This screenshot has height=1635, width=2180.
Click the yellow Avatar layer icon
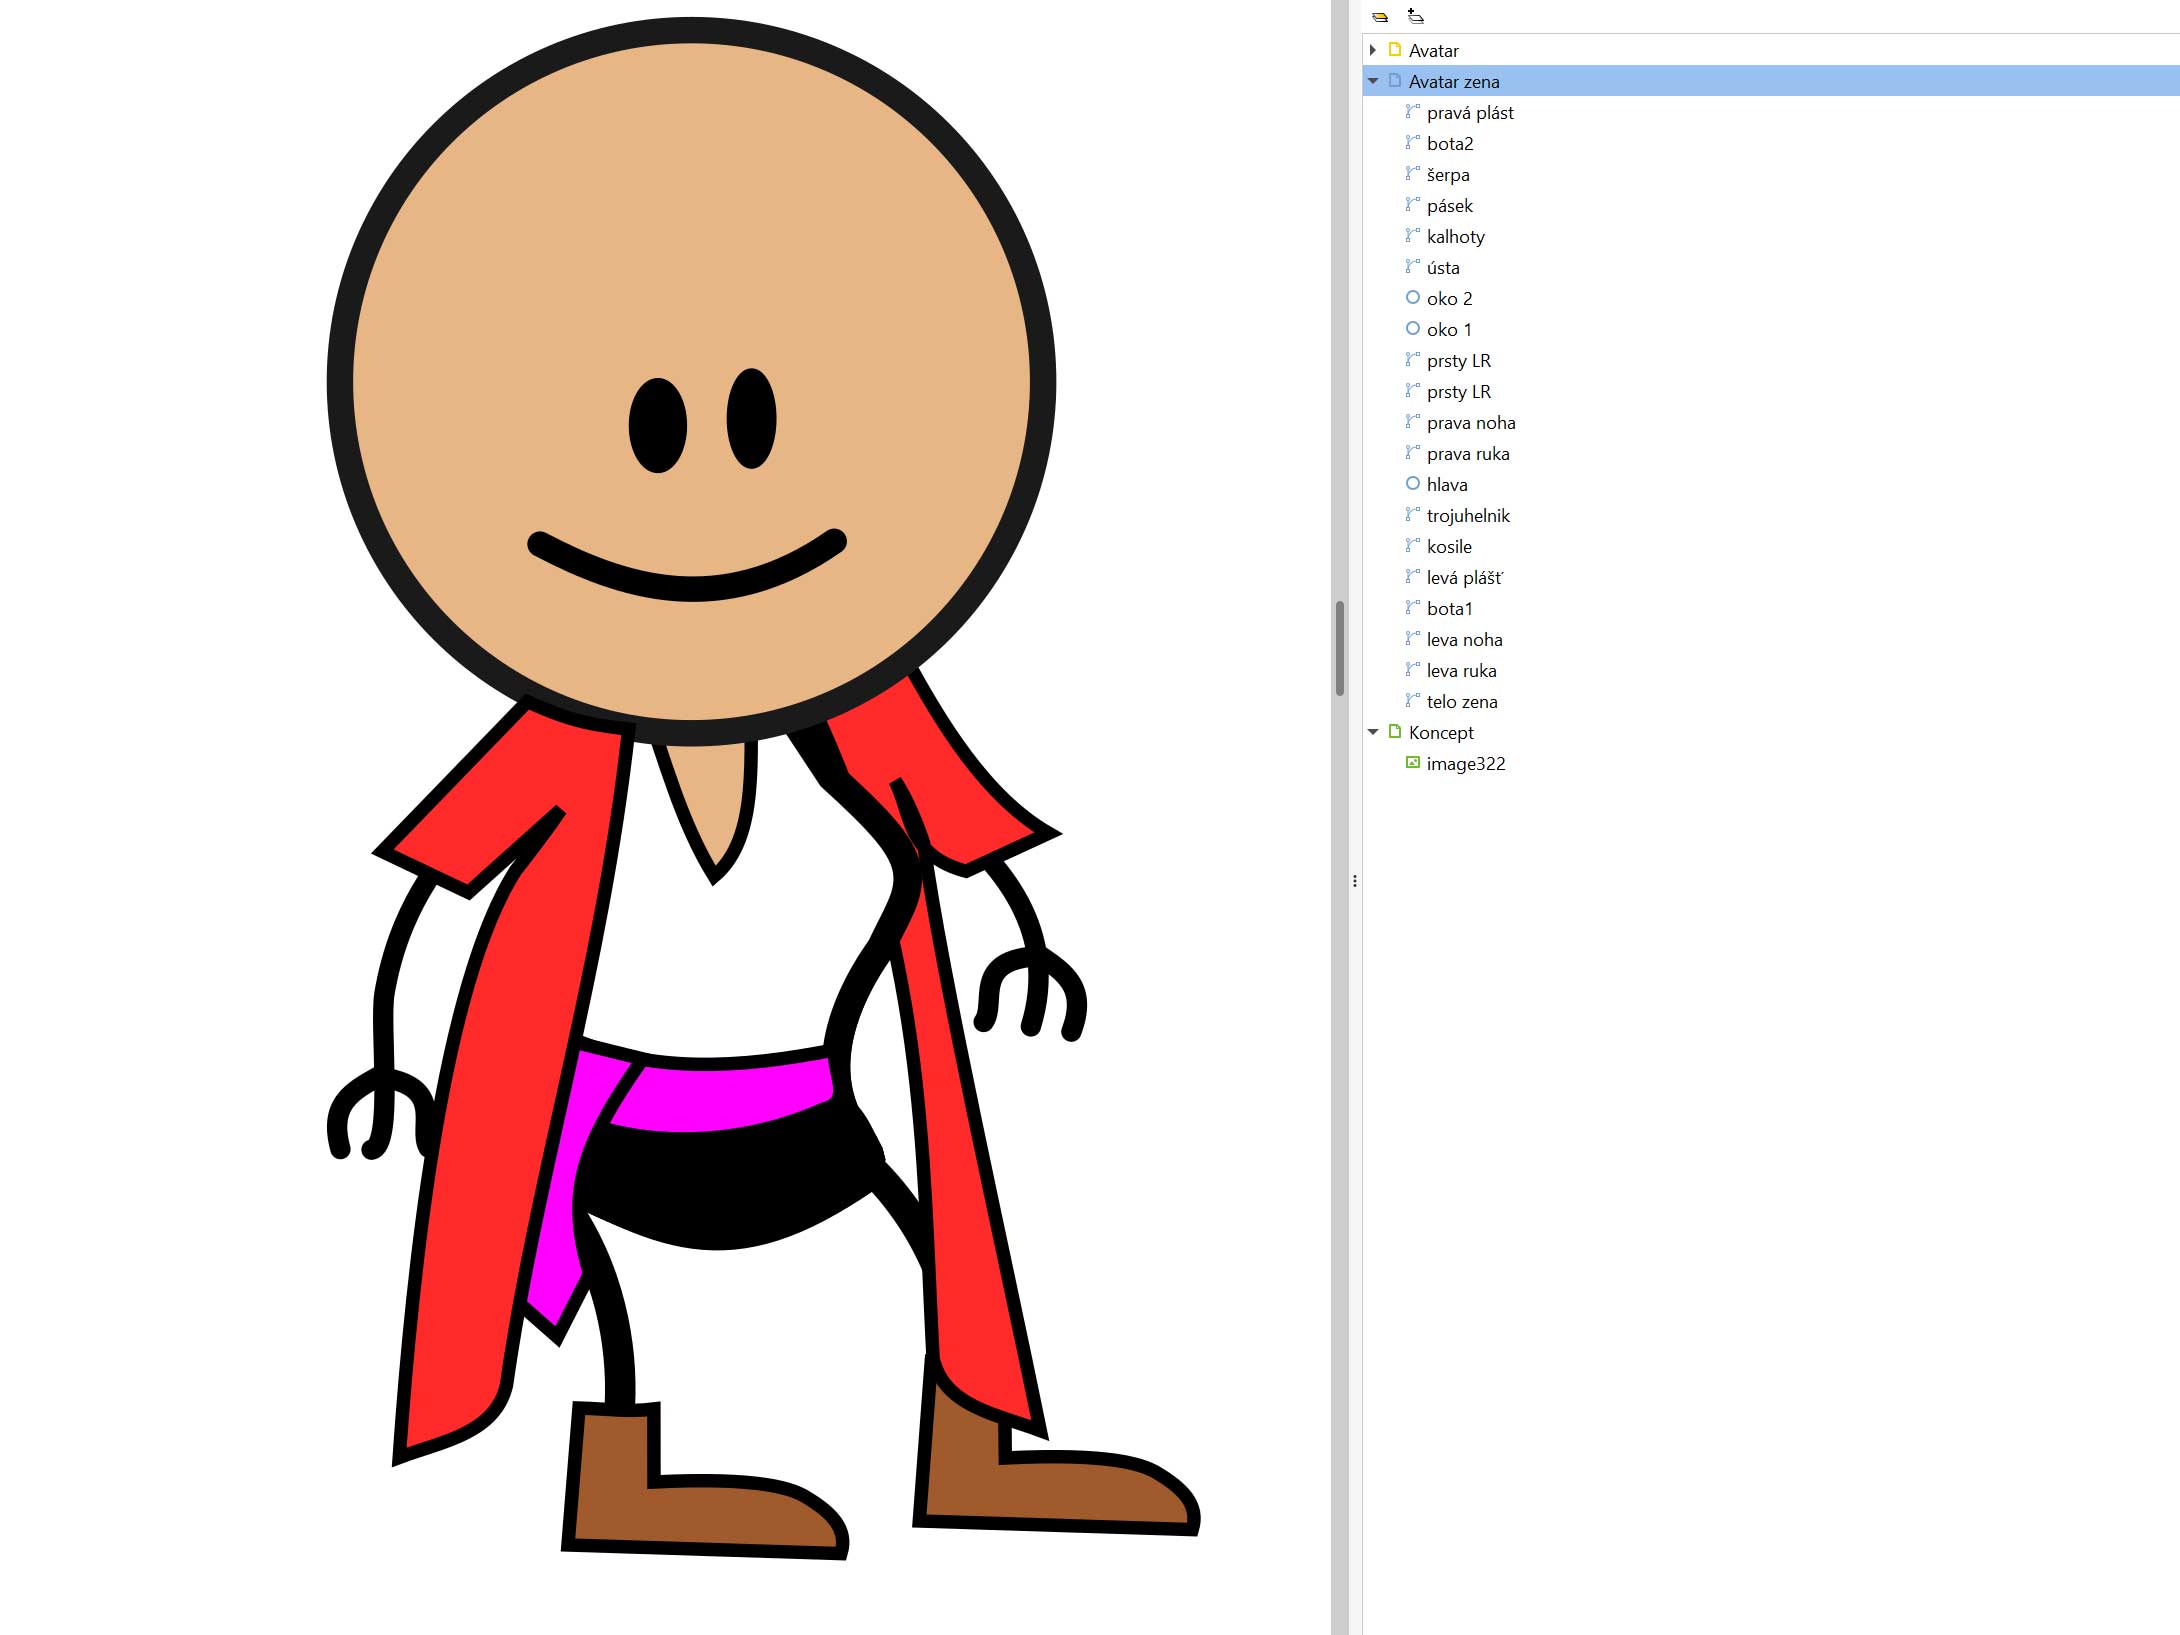pyautogui.click(x=1395, y=50)
